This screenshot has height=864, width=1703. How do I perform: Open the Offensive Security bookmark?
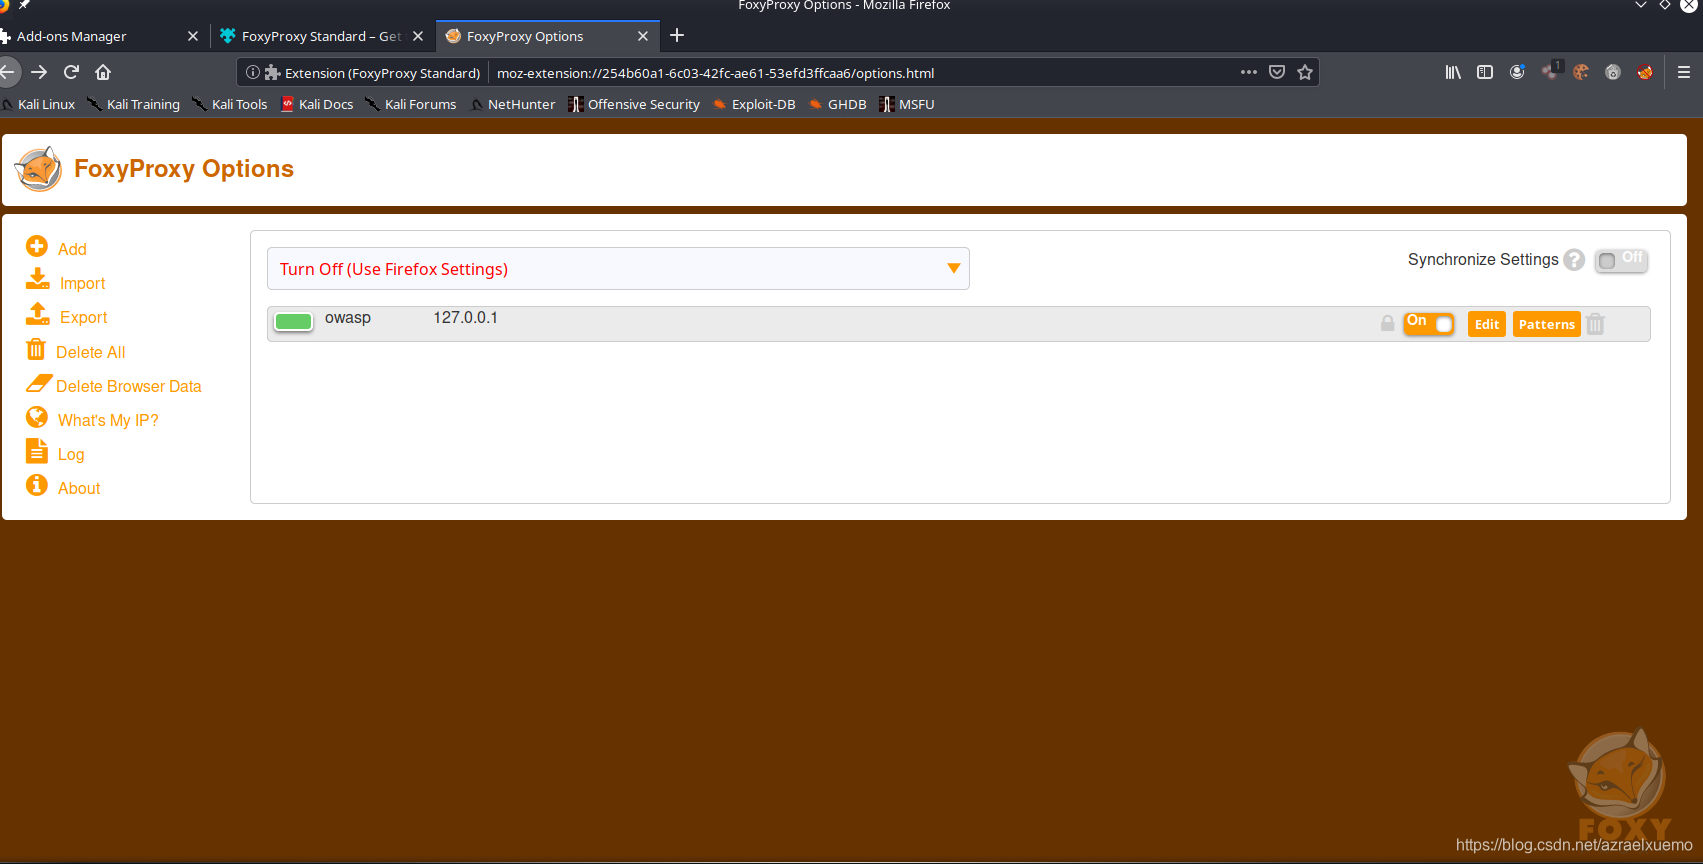tap(634, 104)
